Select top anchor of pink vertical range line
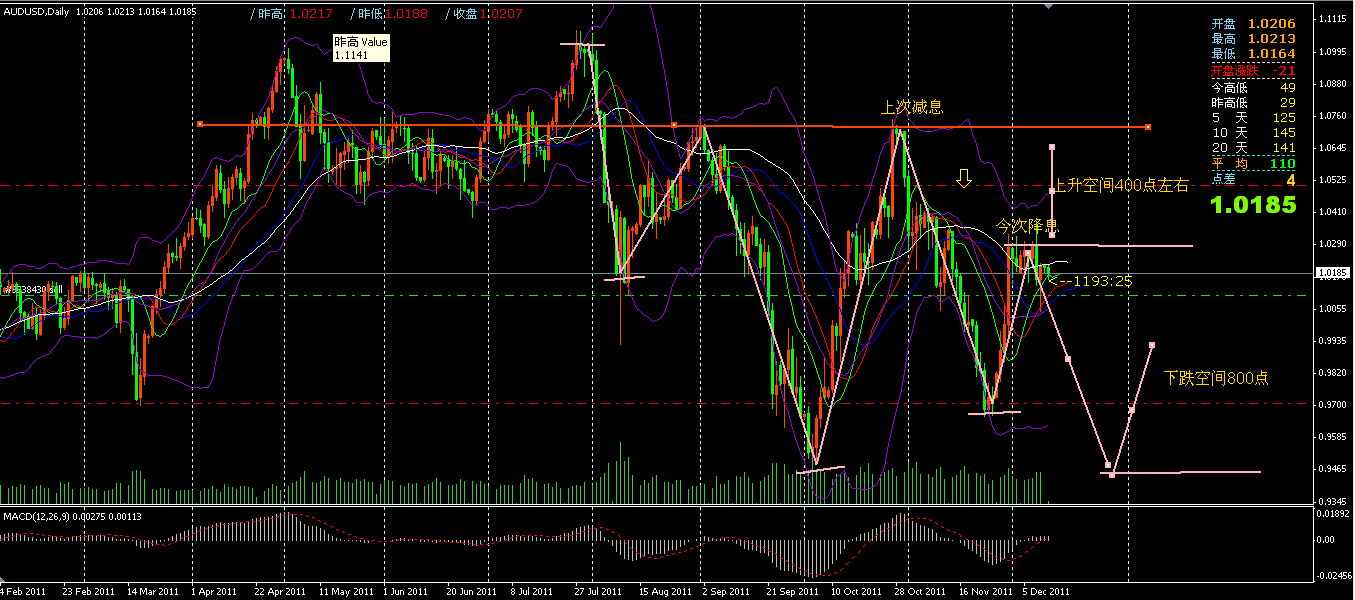The image size is (1355, 600). pyautogui.click(x=1052, y=147)
